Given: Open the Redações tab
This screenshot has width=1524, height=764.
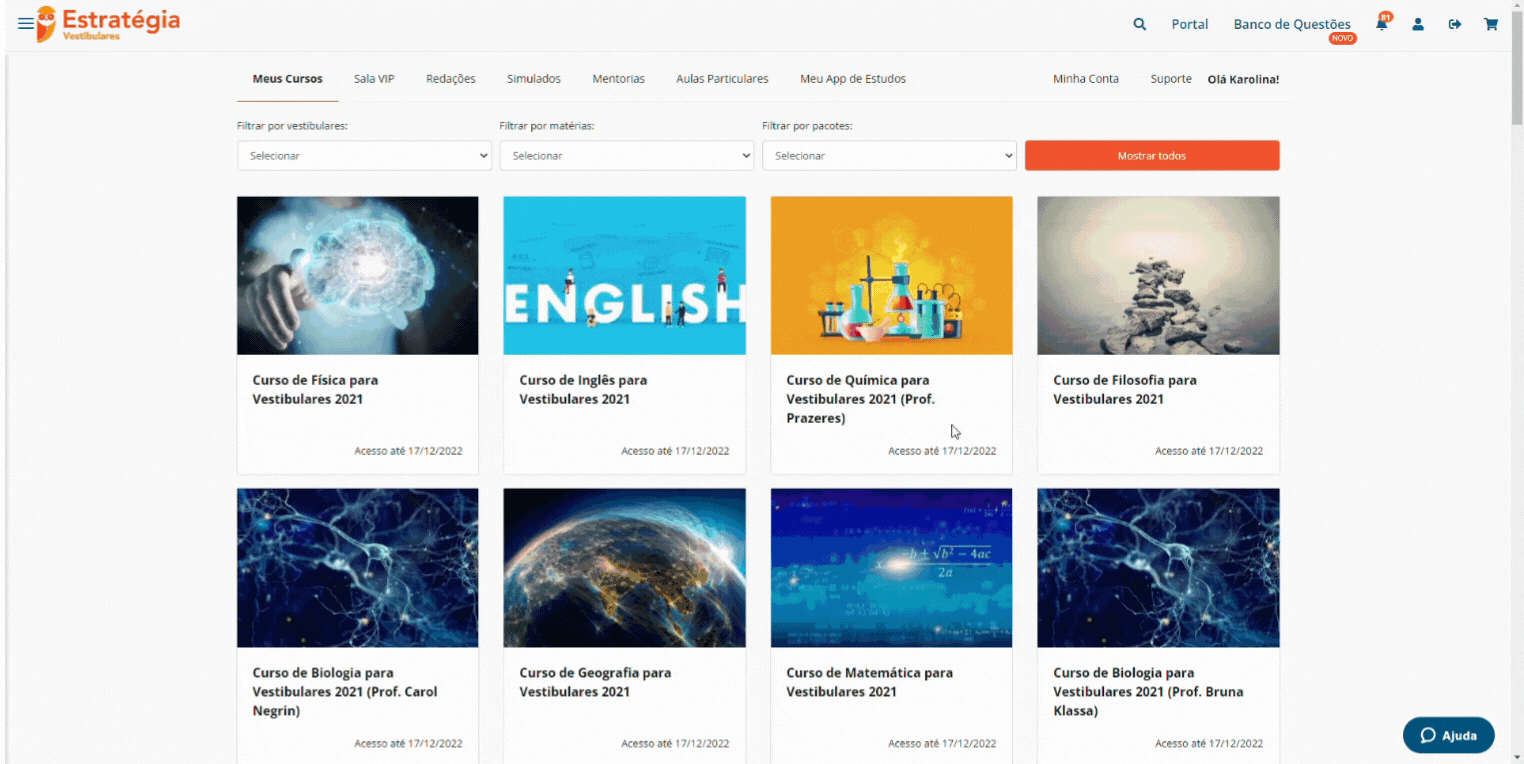Looking at the screenshot, I should pyautogui.click(x=451, y=79).
